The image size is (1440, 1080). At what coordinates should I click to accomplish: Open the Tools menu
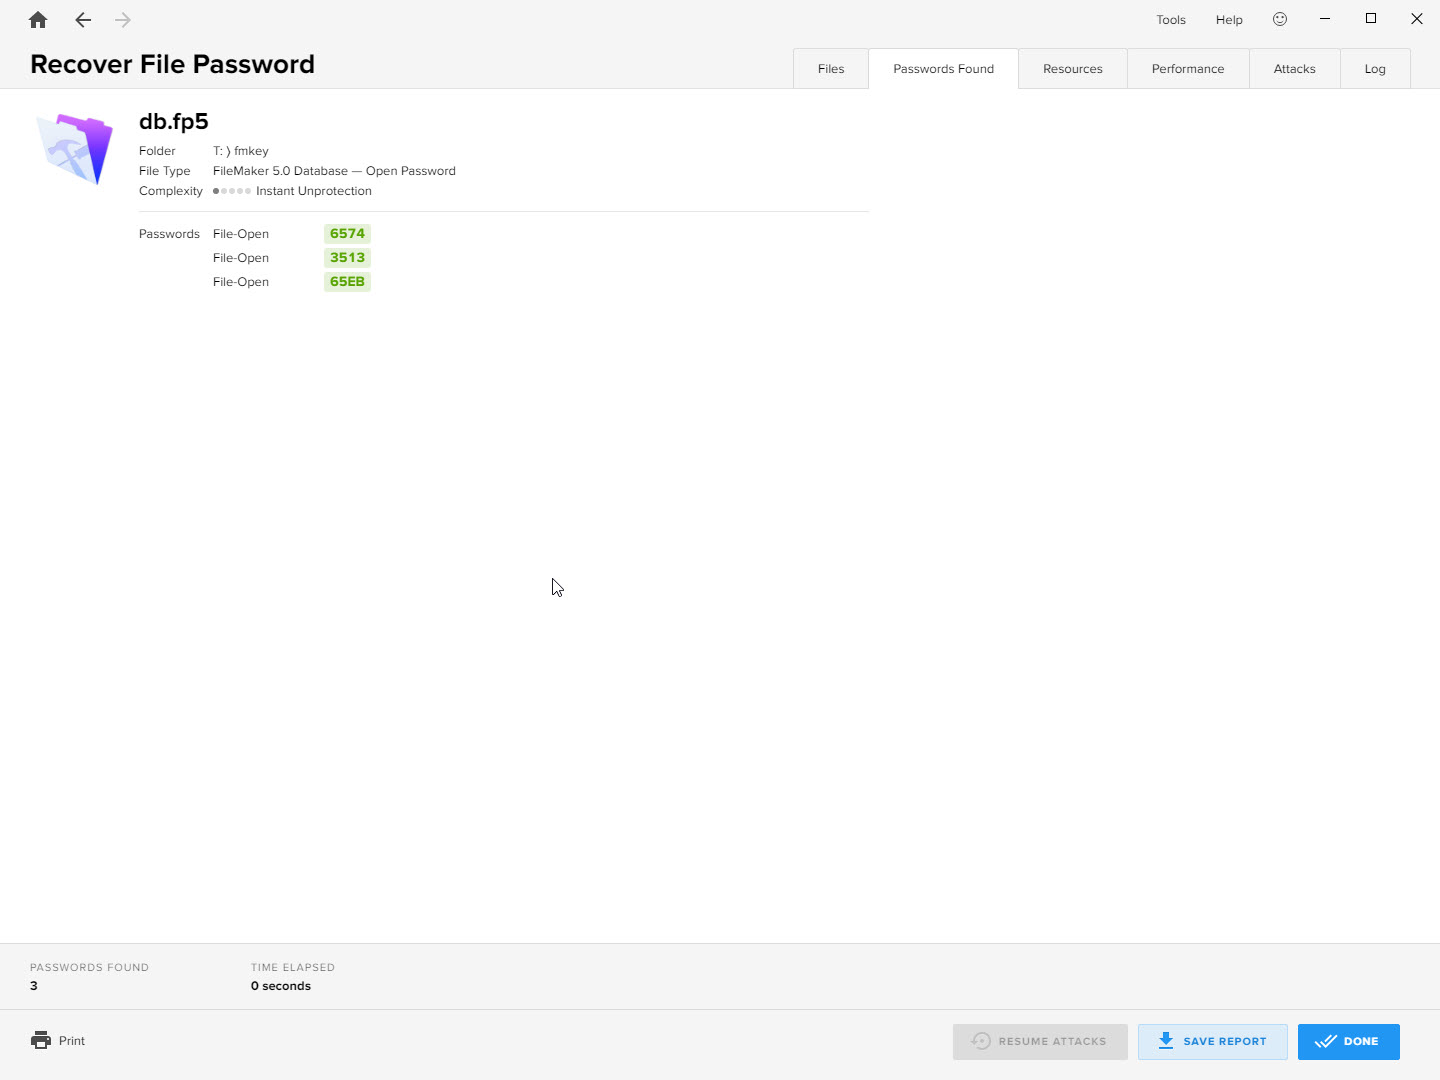click(1170, 19)
